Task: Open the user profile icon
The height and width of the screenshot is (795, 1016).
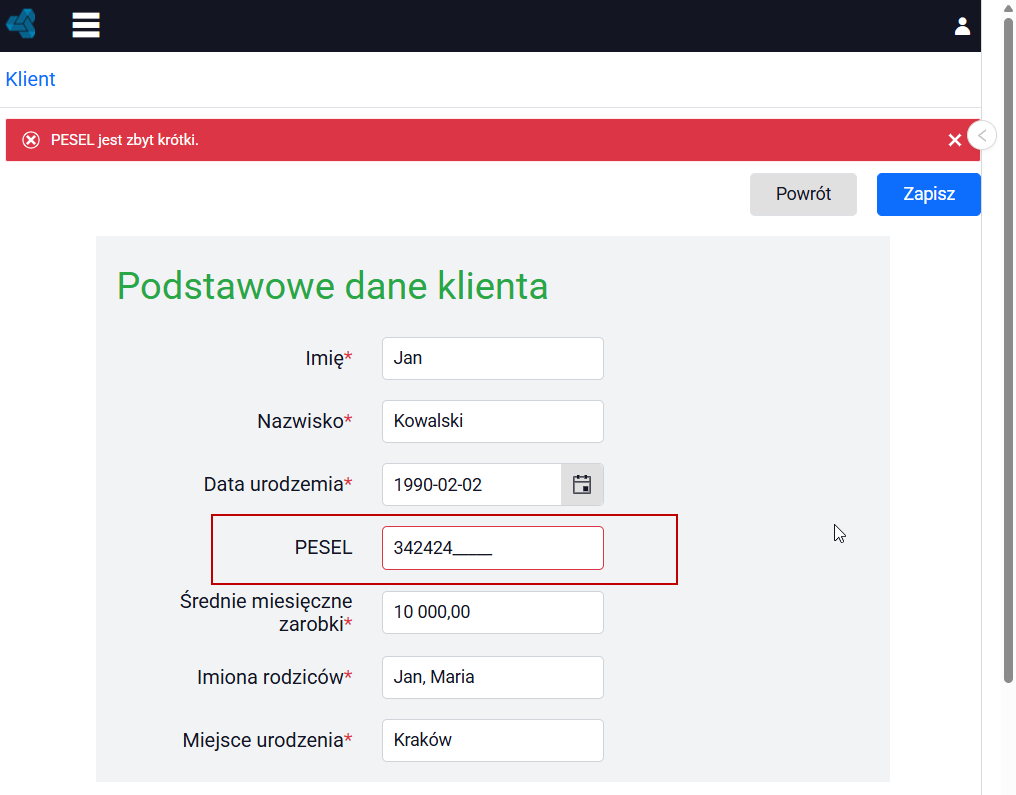Action: click(962, 26)
